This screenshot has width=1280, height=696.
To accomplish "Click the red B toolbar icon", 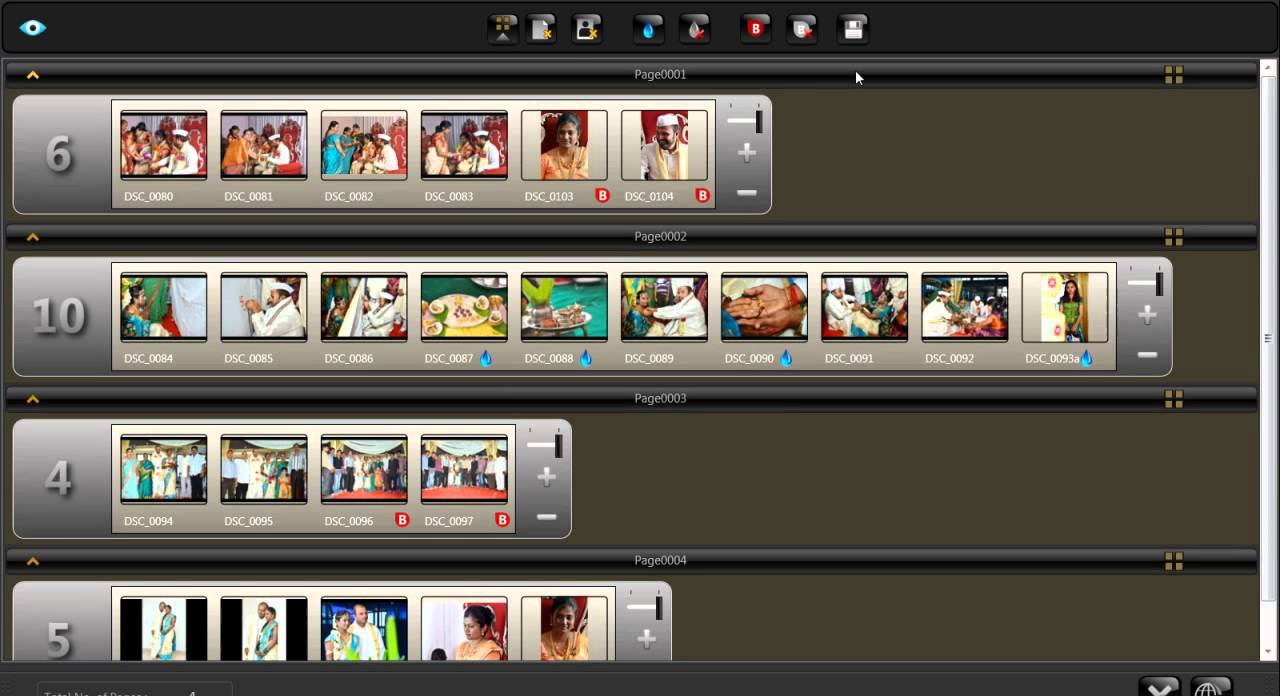I will coord(756,29).
